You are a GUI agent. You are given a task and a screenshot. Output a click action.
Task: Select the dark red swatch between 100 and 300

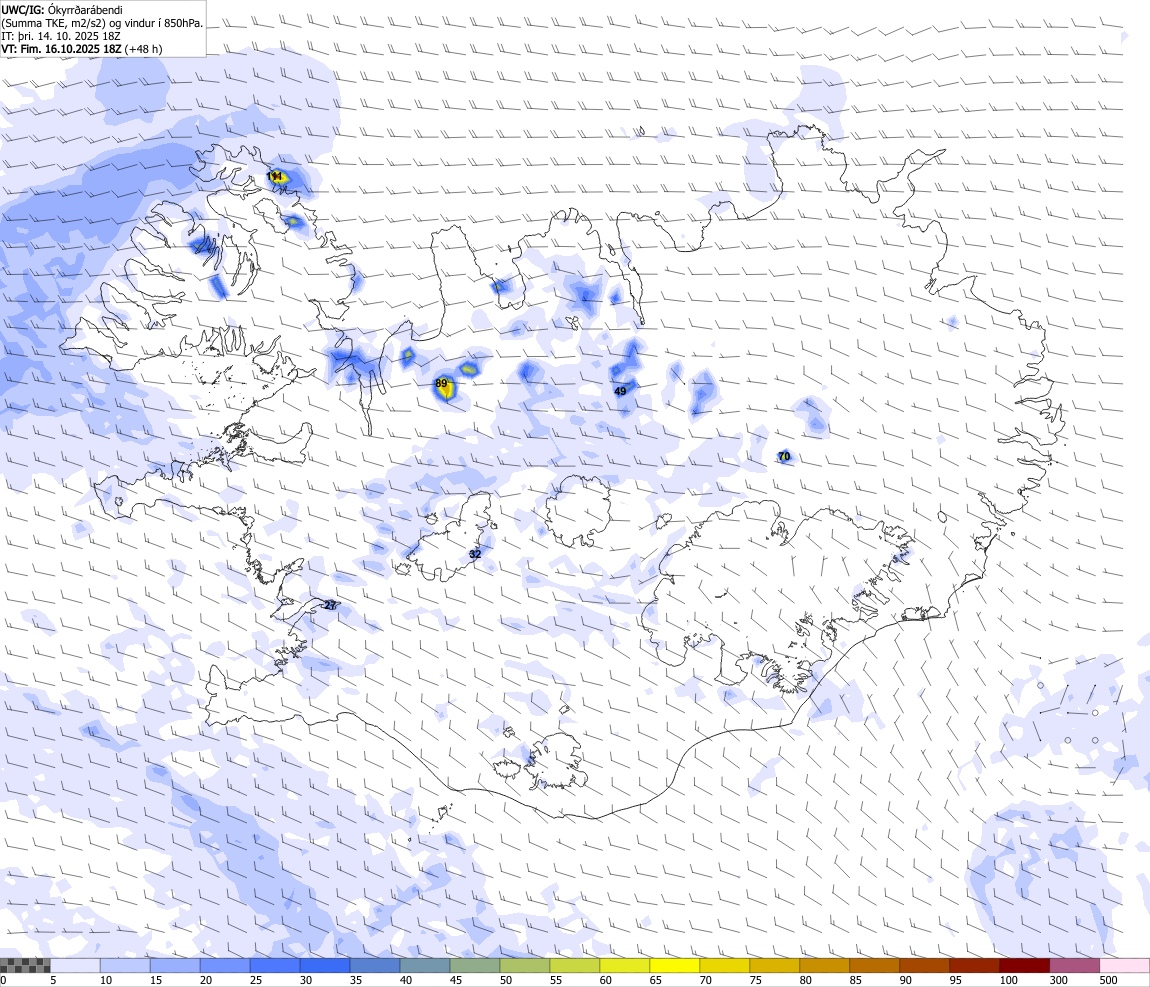pyautogui.click(x=1025, y=965)
